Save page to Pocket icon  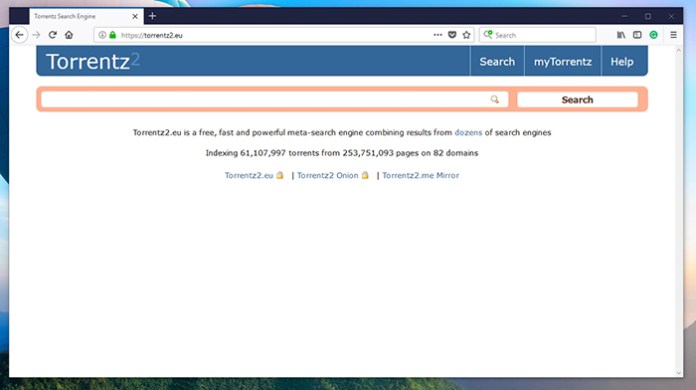pos(452,35)
